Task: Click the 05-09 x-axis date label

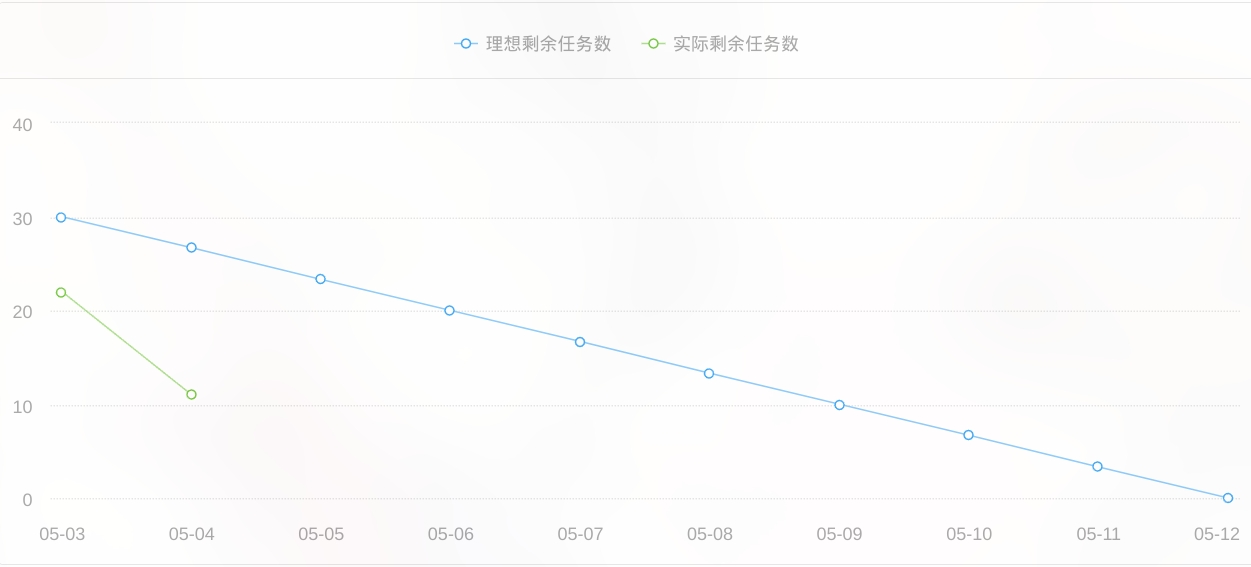Action: [839, 534]
